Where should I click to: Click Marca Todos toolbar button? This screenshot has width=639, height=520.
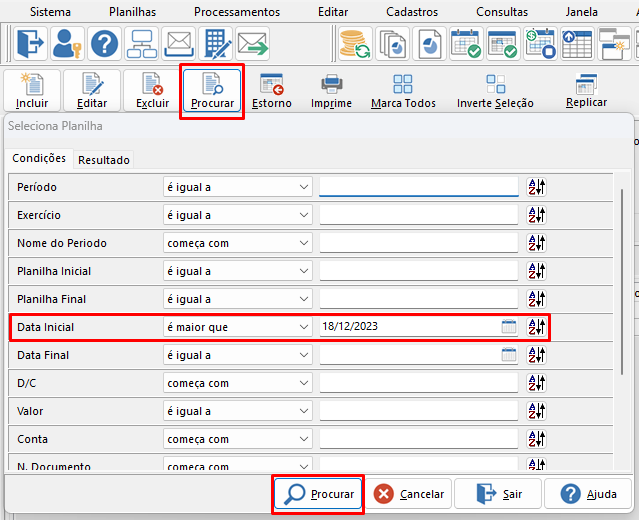(403, 90)
